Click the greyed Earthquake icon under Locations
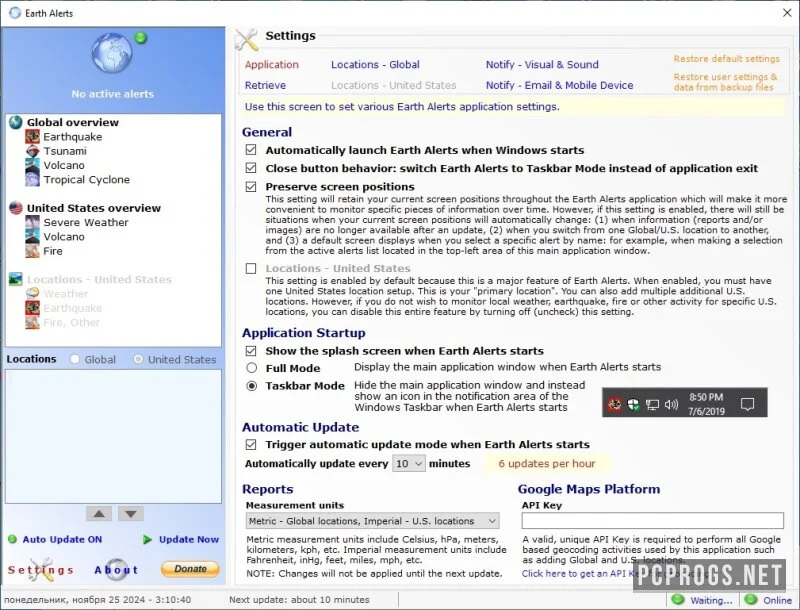Screen dimensions: 800x610 (x=33, y=308)
